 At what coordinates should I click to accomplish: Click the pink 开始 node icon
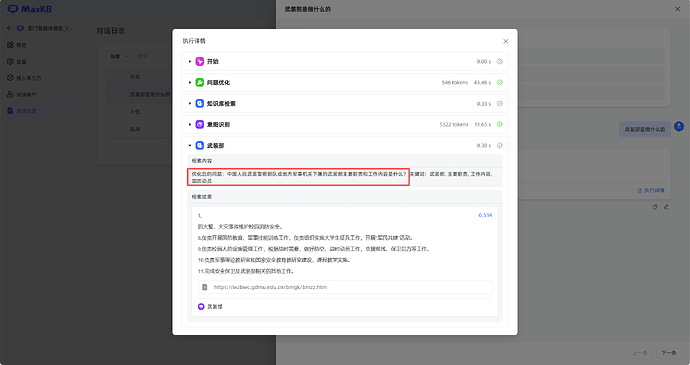pos(200,62)
